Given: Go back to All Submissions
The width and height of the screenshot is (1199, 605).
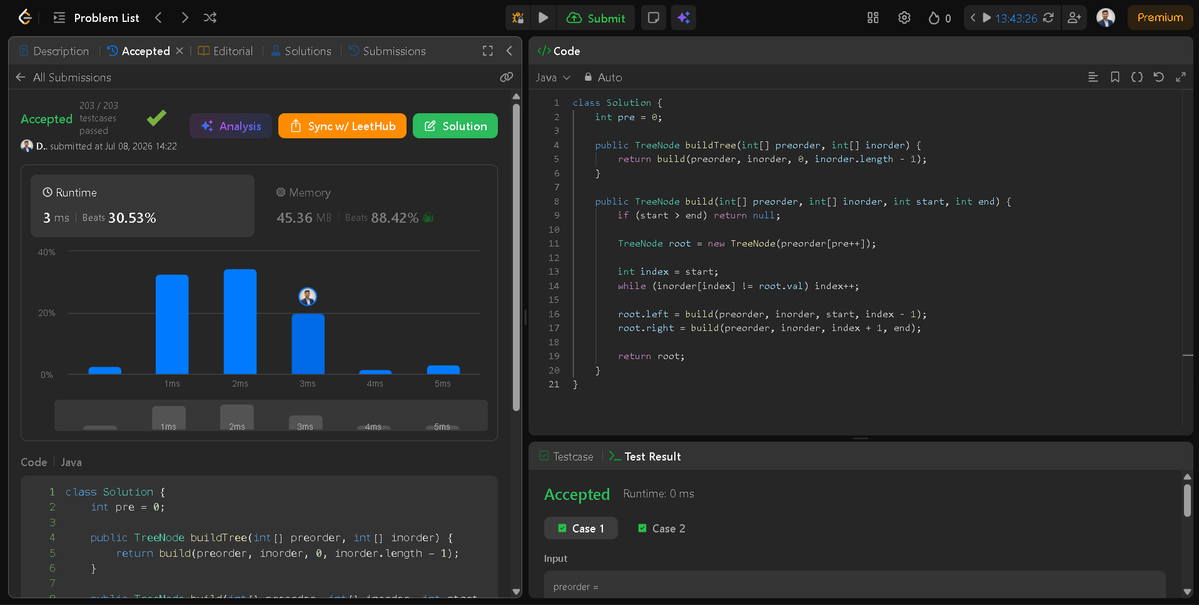Looking at the screenshot, I should (63, 77).
